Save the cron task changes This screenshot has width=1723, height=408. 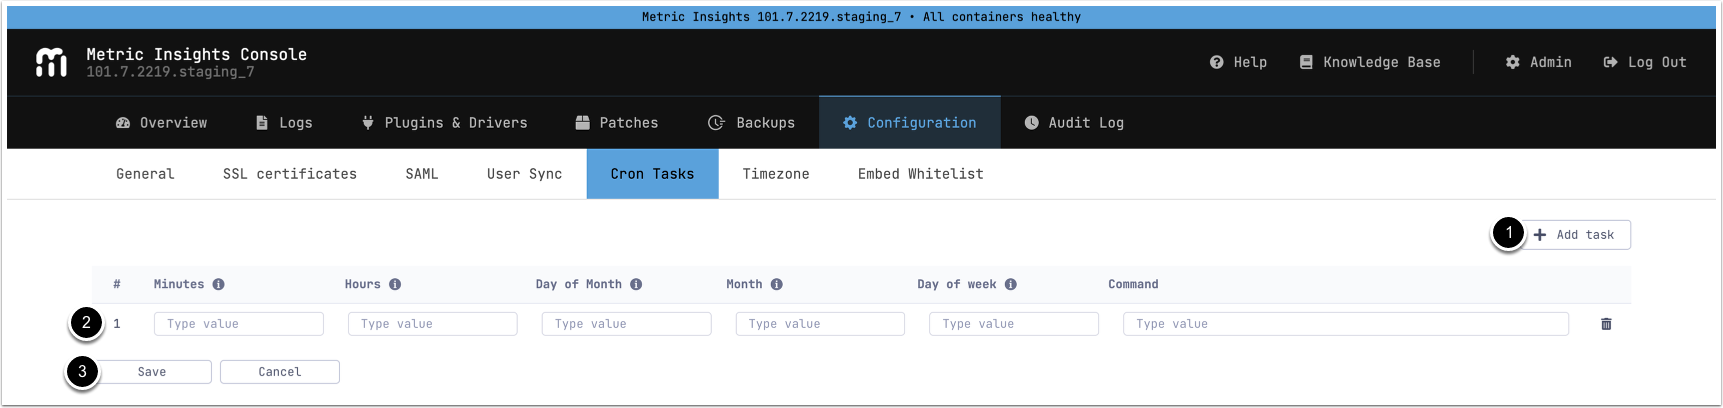153,372
